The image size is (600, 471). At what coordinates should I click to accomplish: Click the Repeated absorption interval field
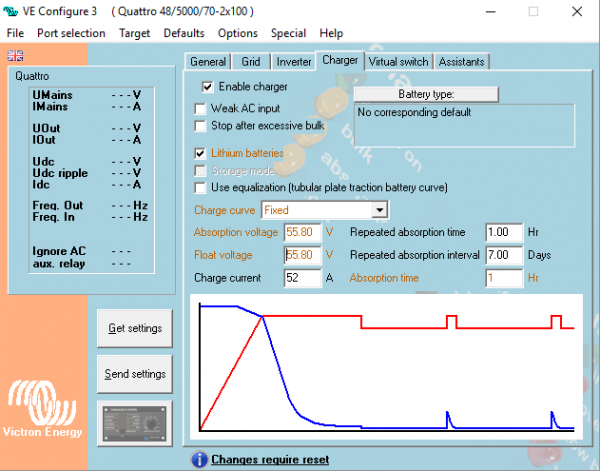(x=502, y=255)
